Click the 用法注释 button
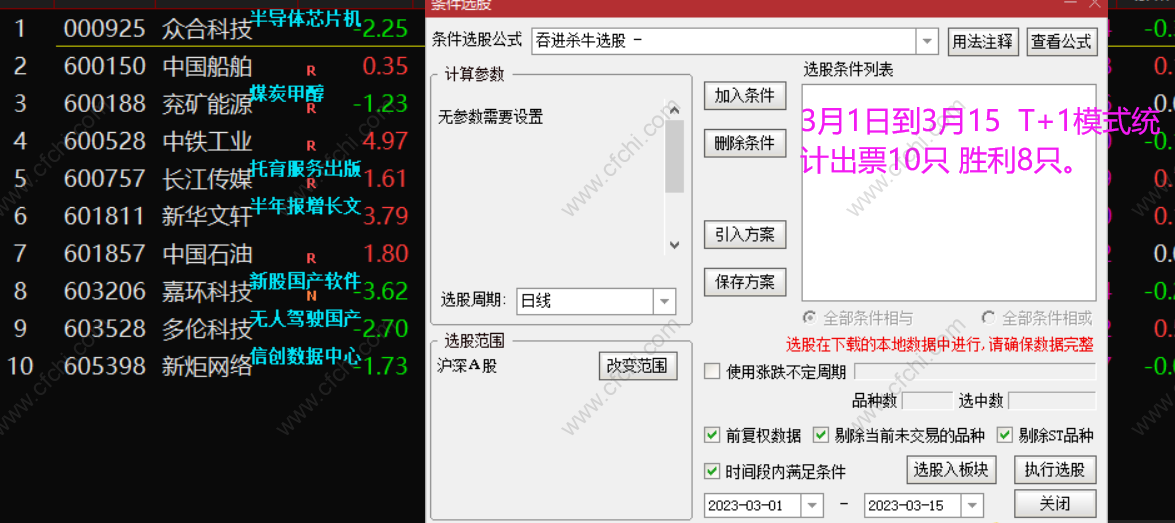 pyautogui.click(x=982, y=41)
